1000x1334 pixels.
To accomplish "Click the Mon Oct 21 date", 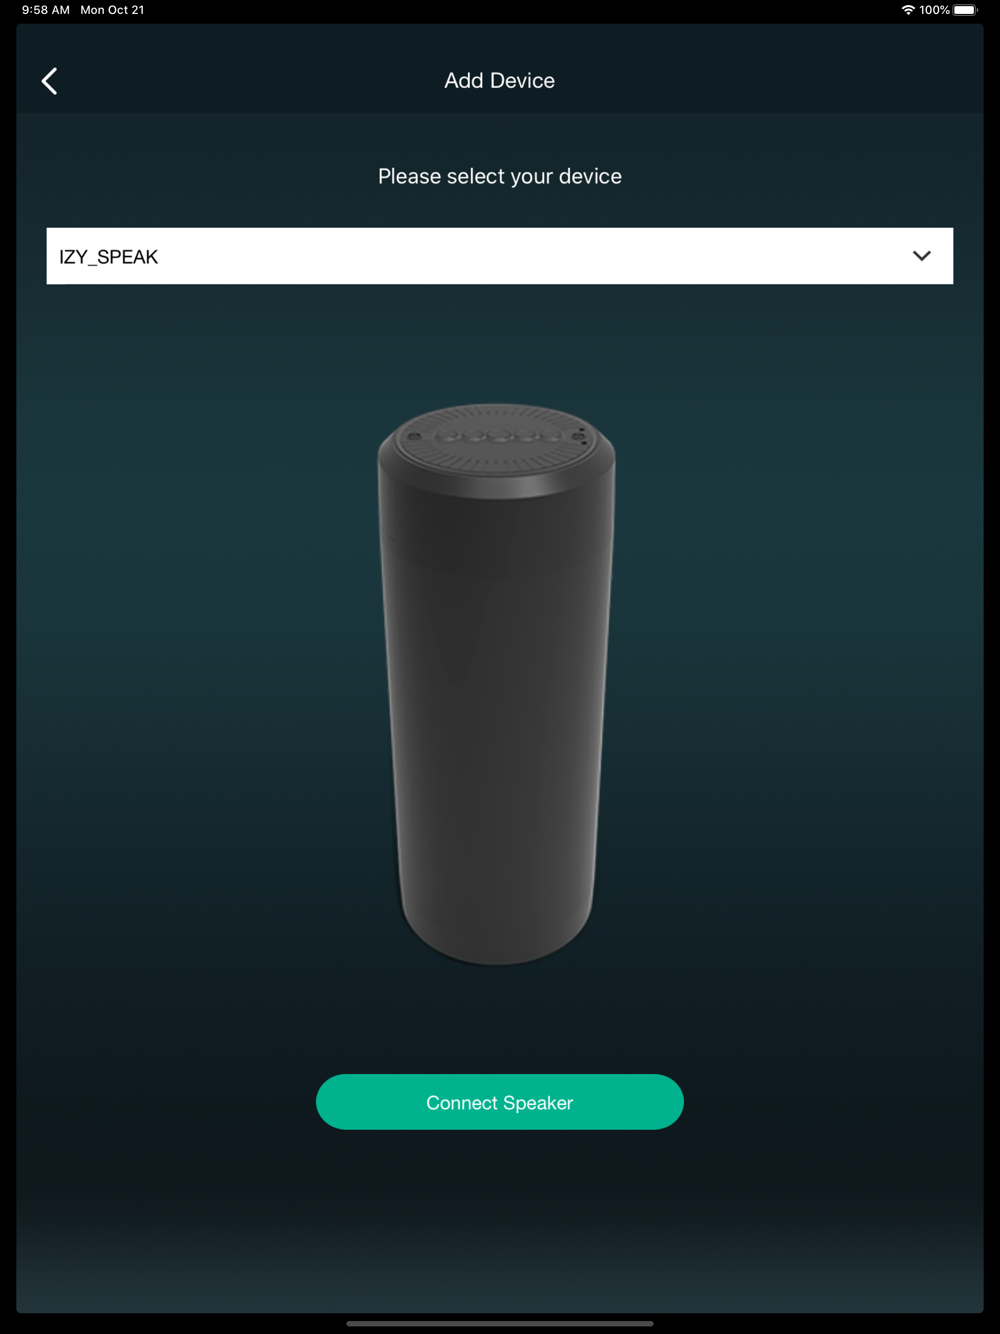I will pyautogui.click(x=112, y=10).
